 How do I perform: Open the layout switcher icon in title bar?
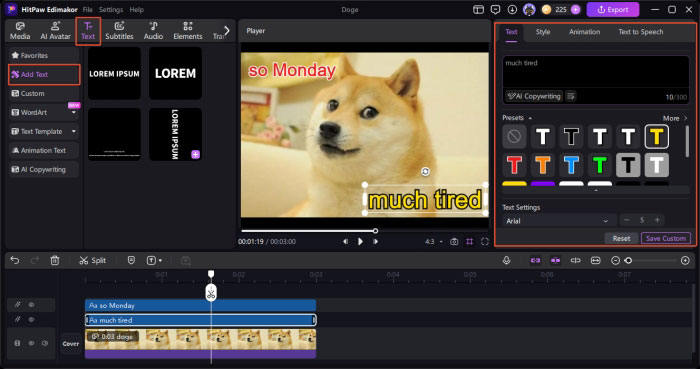coord(479,9)
